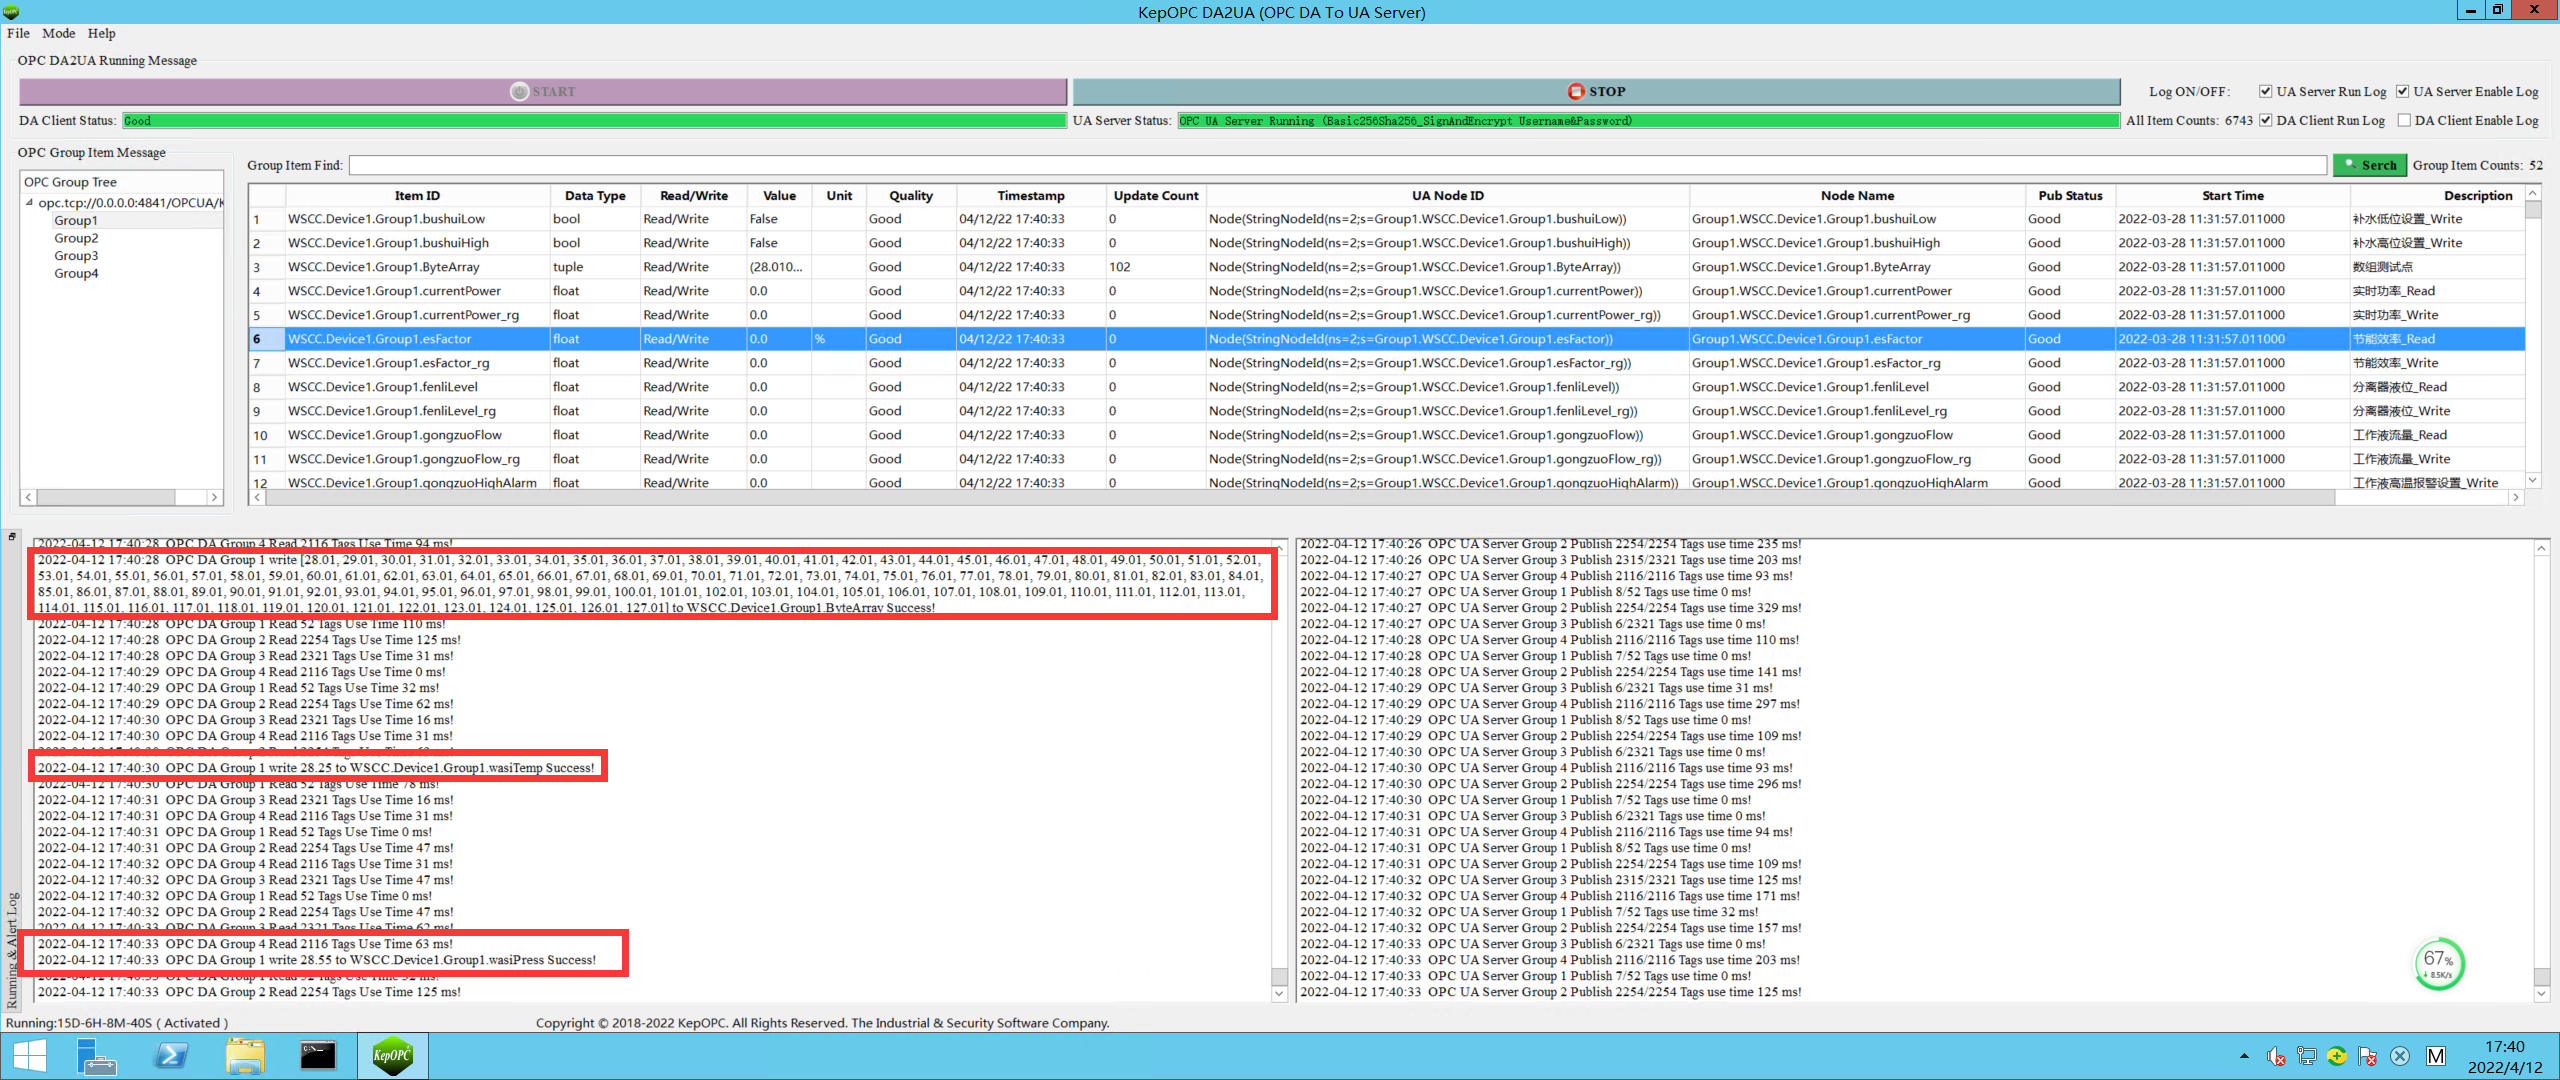Launch Command Prompt from the taskbar
Image resolution: width=2560 pixels, height=1080 pixels.
[318, 1056]
